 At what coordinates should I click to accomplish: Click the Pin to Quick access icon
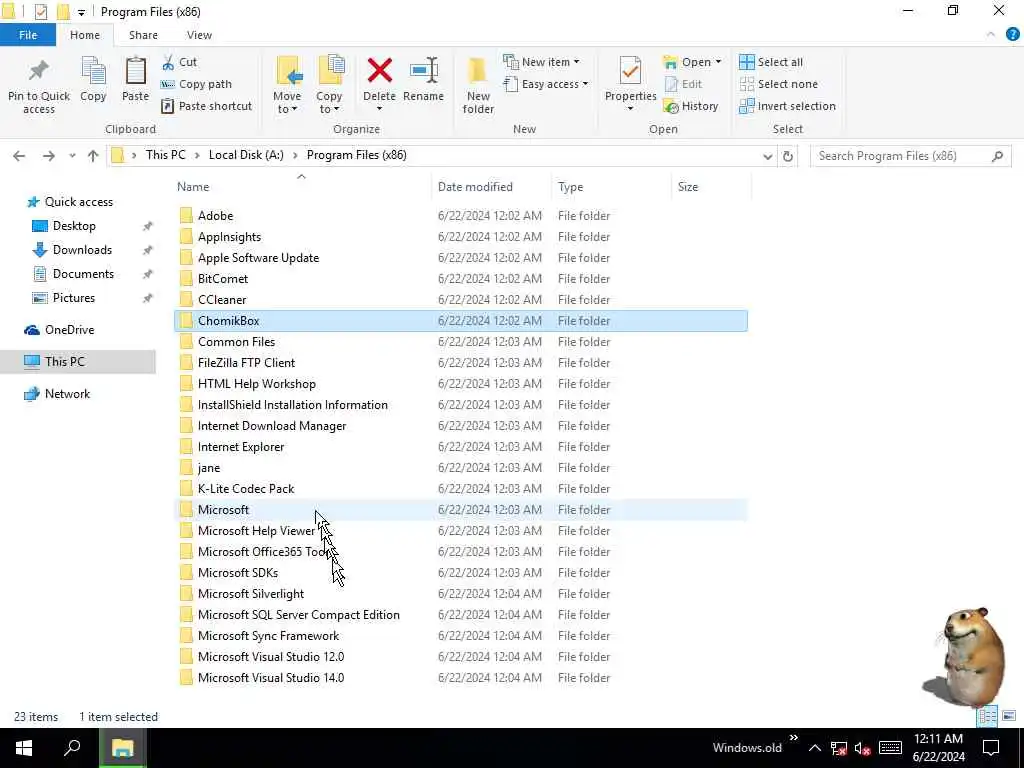click(x=39, y=71)
